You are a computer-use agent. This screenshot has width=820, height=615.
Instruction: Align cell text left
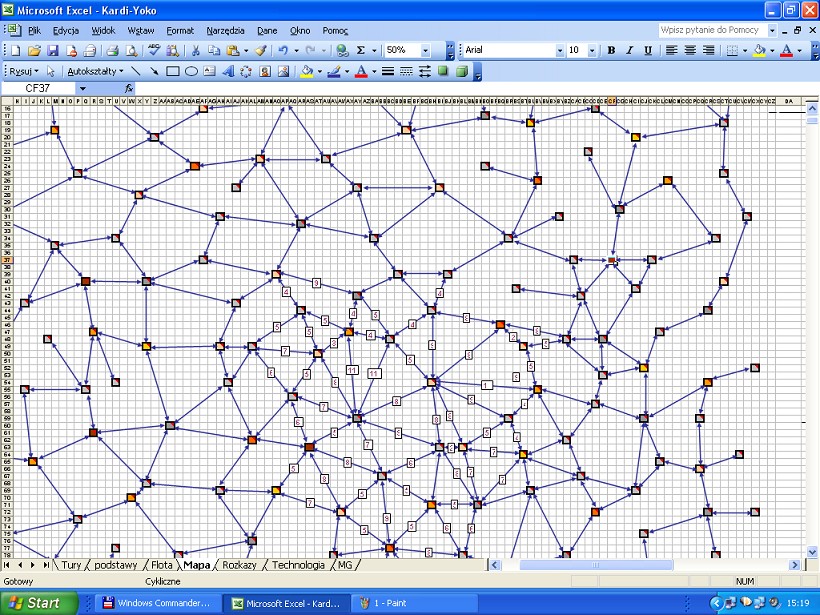point(671,50)
